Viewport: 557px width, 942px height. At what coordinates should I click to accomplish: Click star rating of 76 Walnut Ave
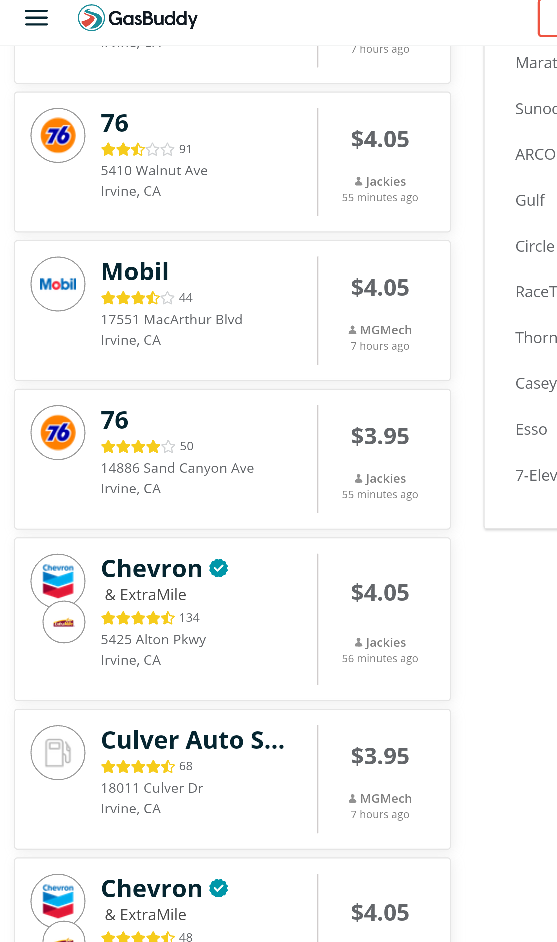coord(138,149)
